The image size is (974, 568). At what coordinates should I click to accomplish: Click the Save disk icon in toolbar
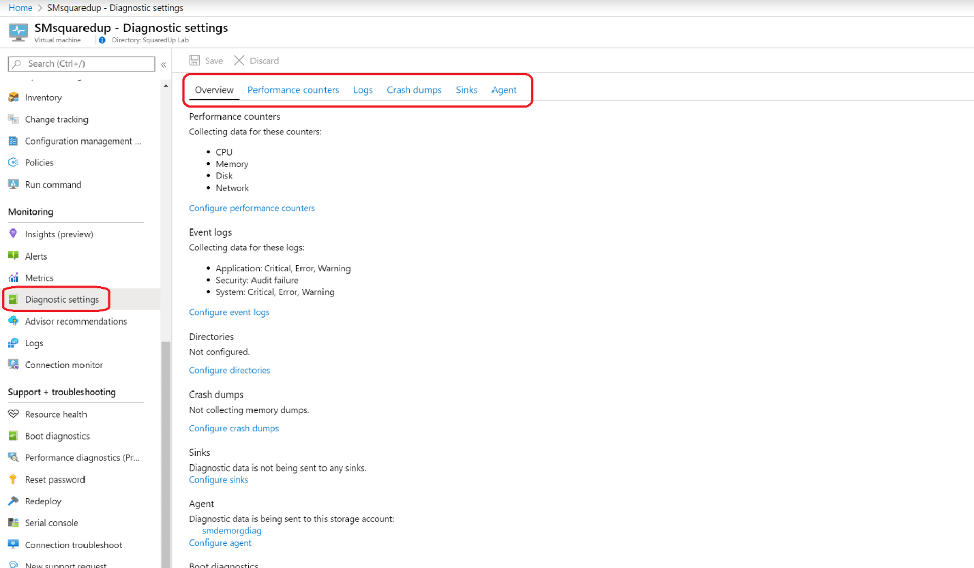point(194,60)
